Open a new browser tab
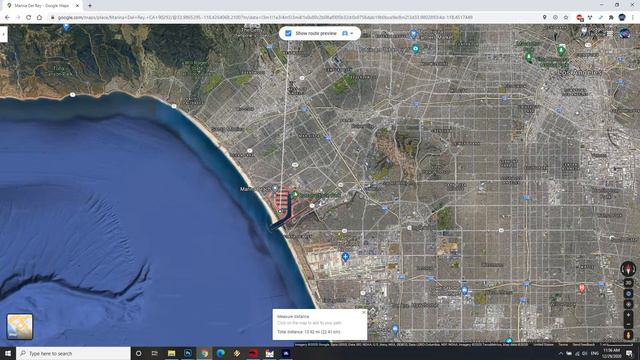 pyautogui.click(x=90, y=6)
